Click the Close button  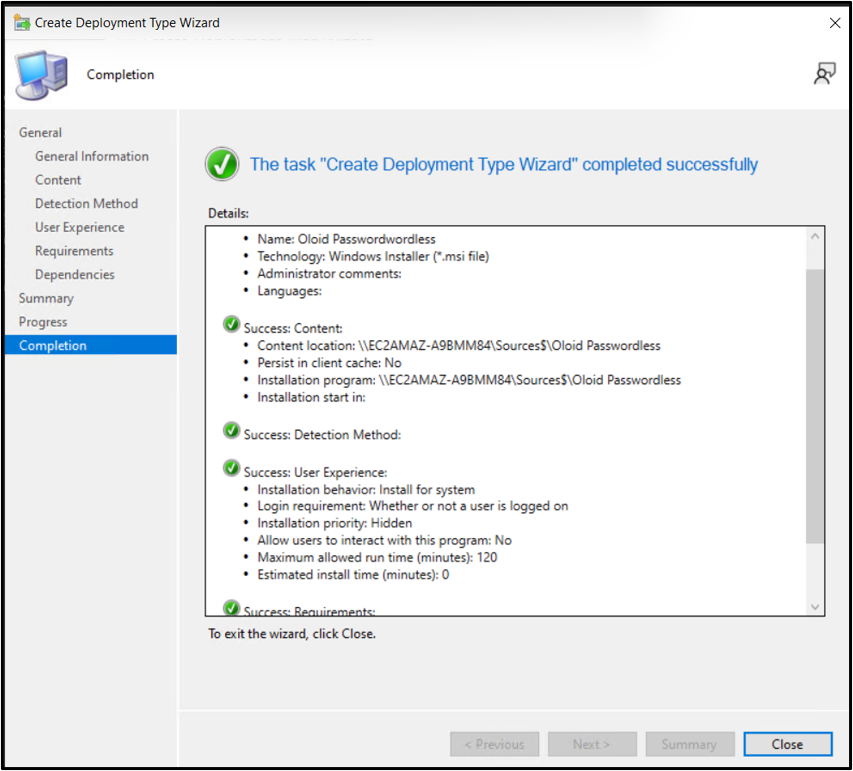tap(787, 744)
